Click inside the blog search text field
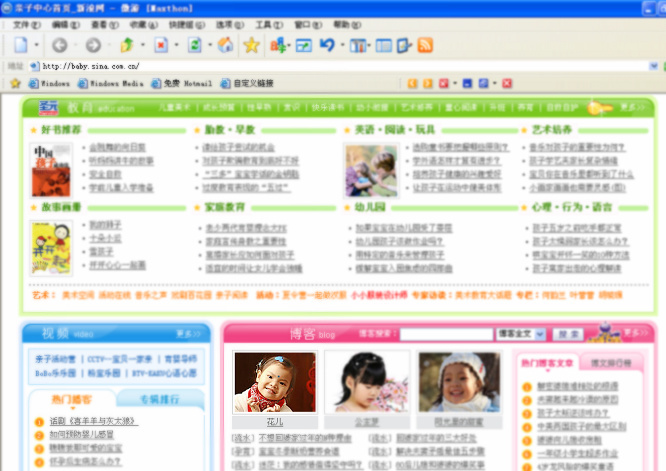 445,334
